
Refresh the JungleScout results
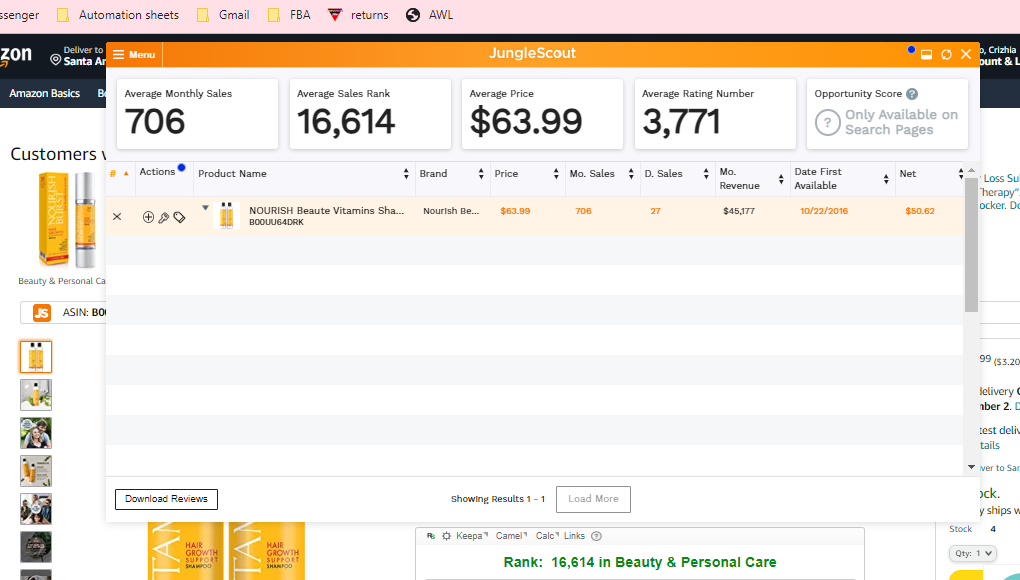pos(946,55)
